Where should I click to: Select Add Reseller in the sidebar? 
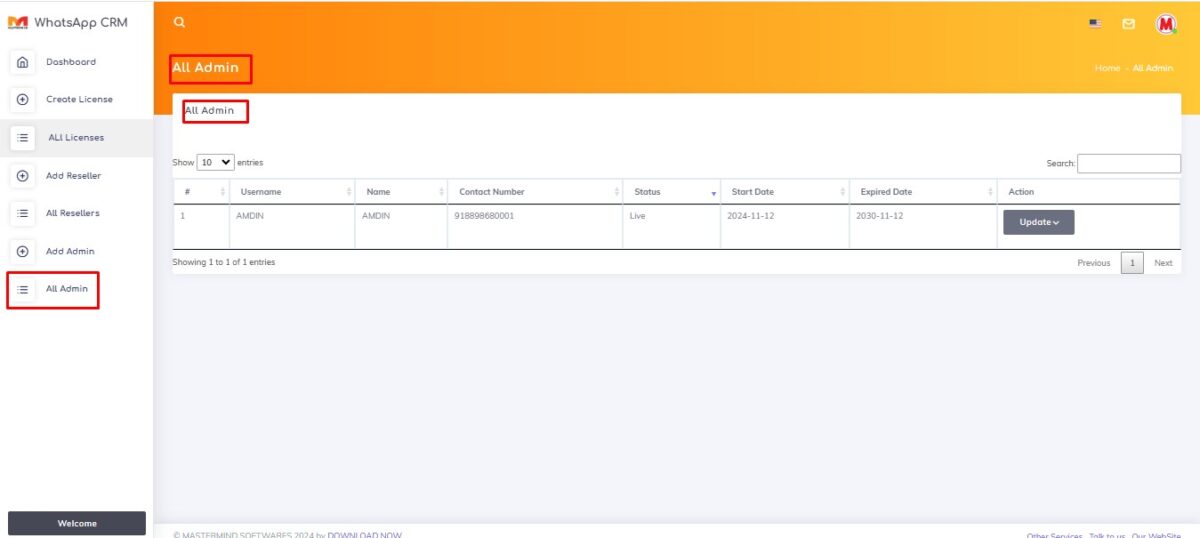(x=73, y=176)
